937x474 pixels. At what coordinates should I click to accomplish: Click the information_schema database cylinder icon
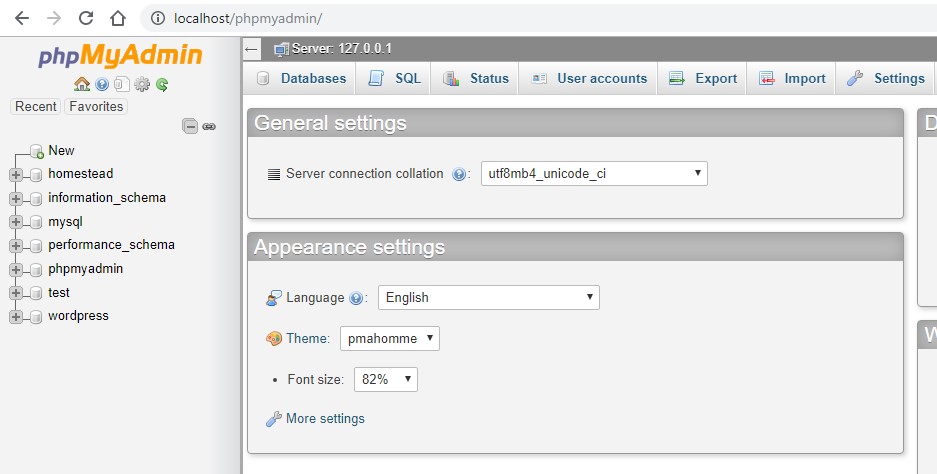[x=36, y=198]
